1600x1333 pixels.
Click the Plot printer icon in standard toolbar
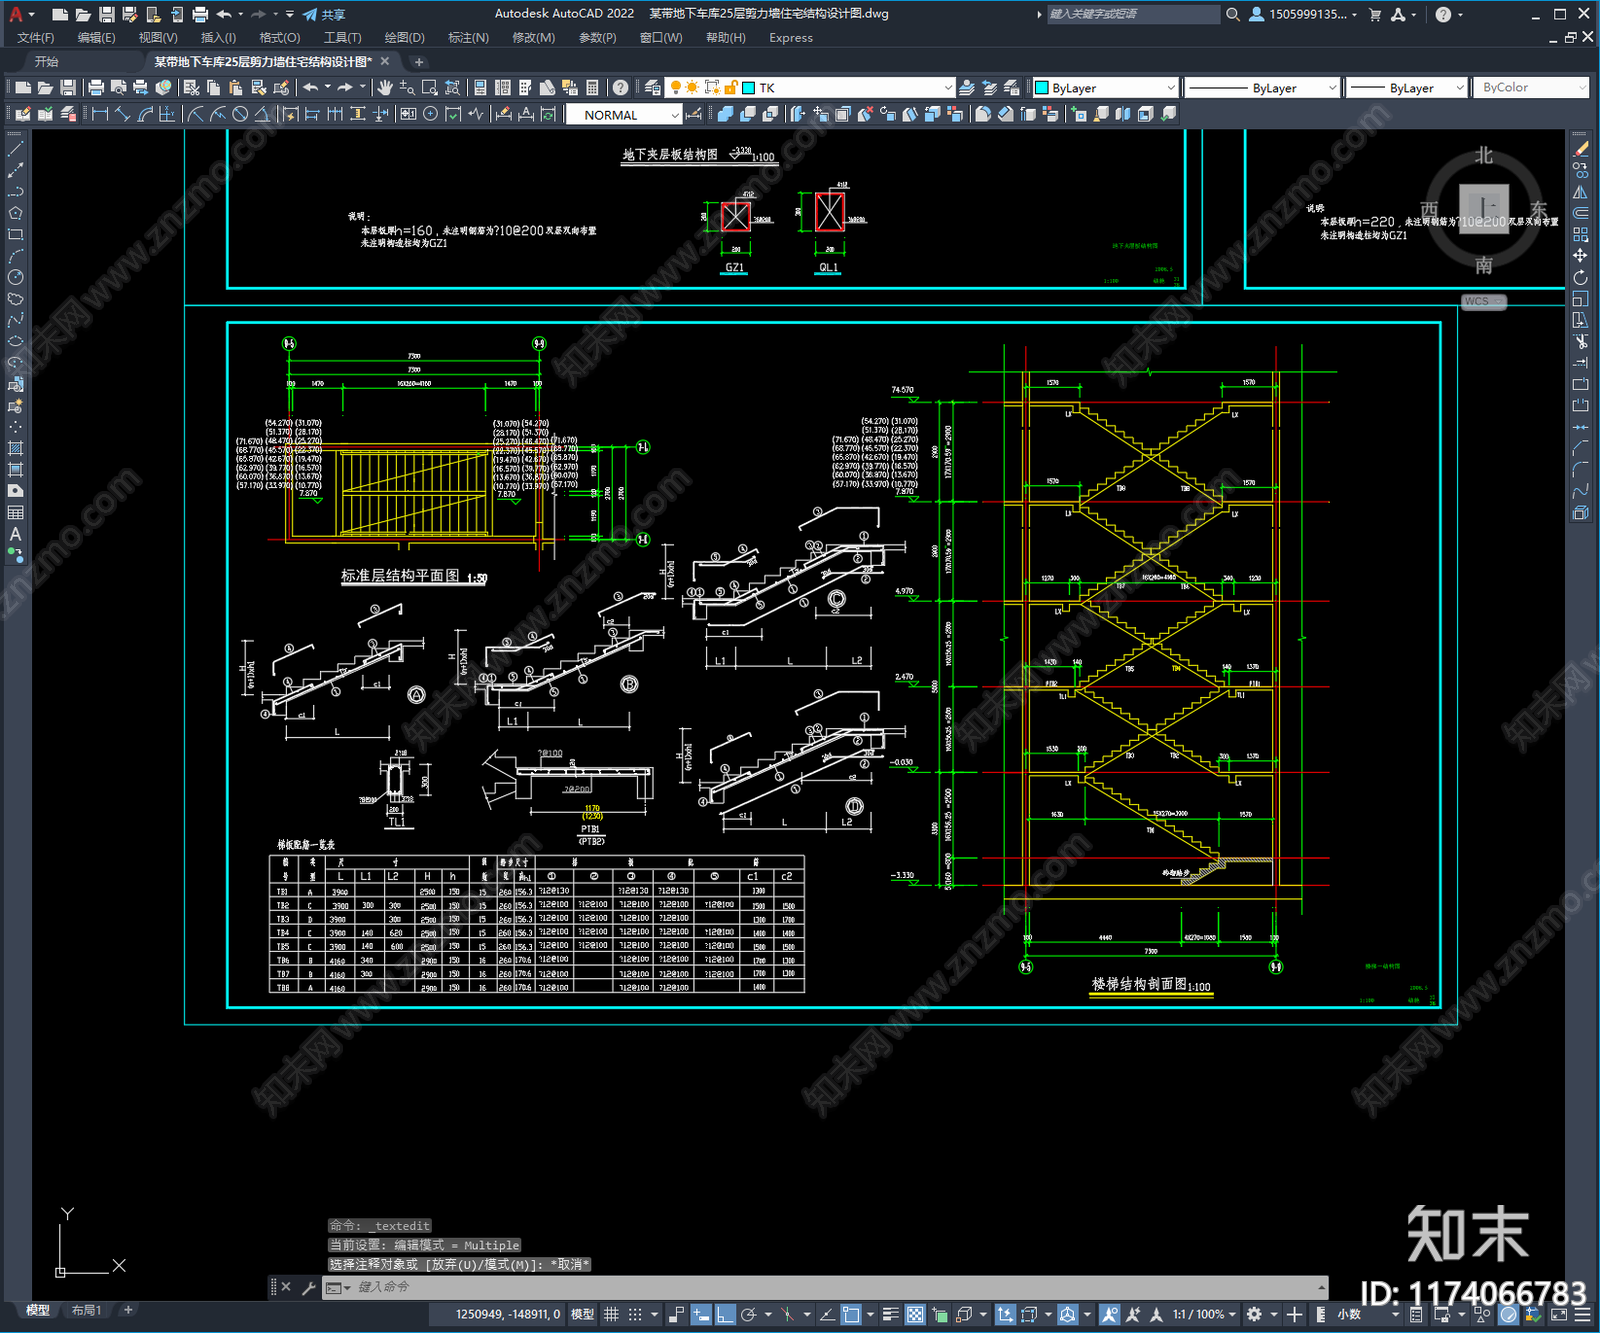pyautogui.click(x=96, y=88)
